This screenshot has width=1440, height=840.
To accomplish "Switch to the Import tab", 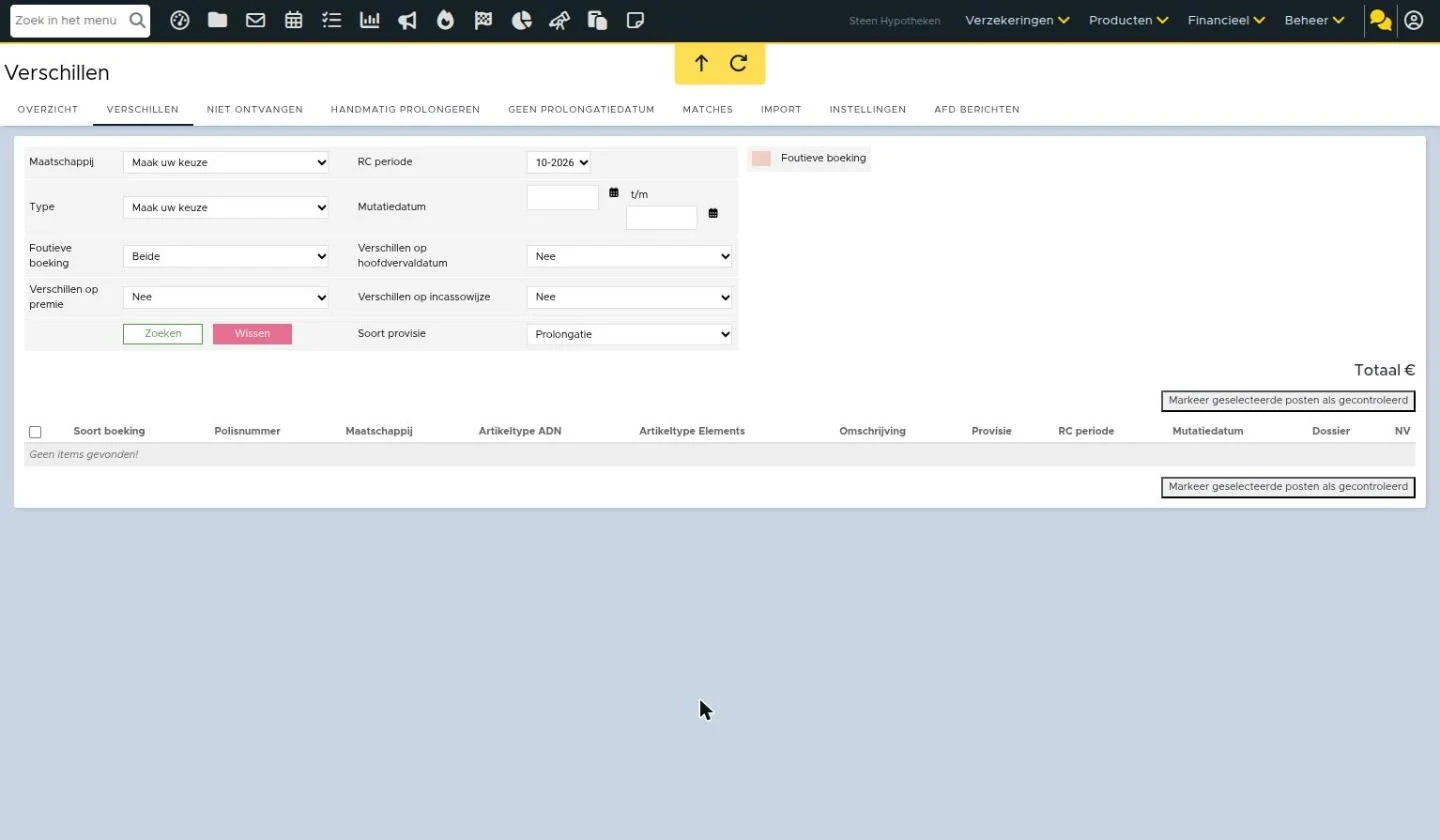I will click(781, 109).
